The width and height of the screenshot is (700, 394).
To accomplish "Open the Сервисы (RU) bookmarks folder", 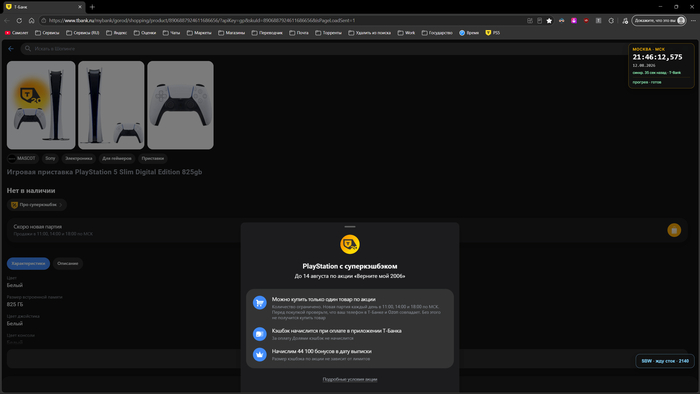I will (x=83, y=33).
